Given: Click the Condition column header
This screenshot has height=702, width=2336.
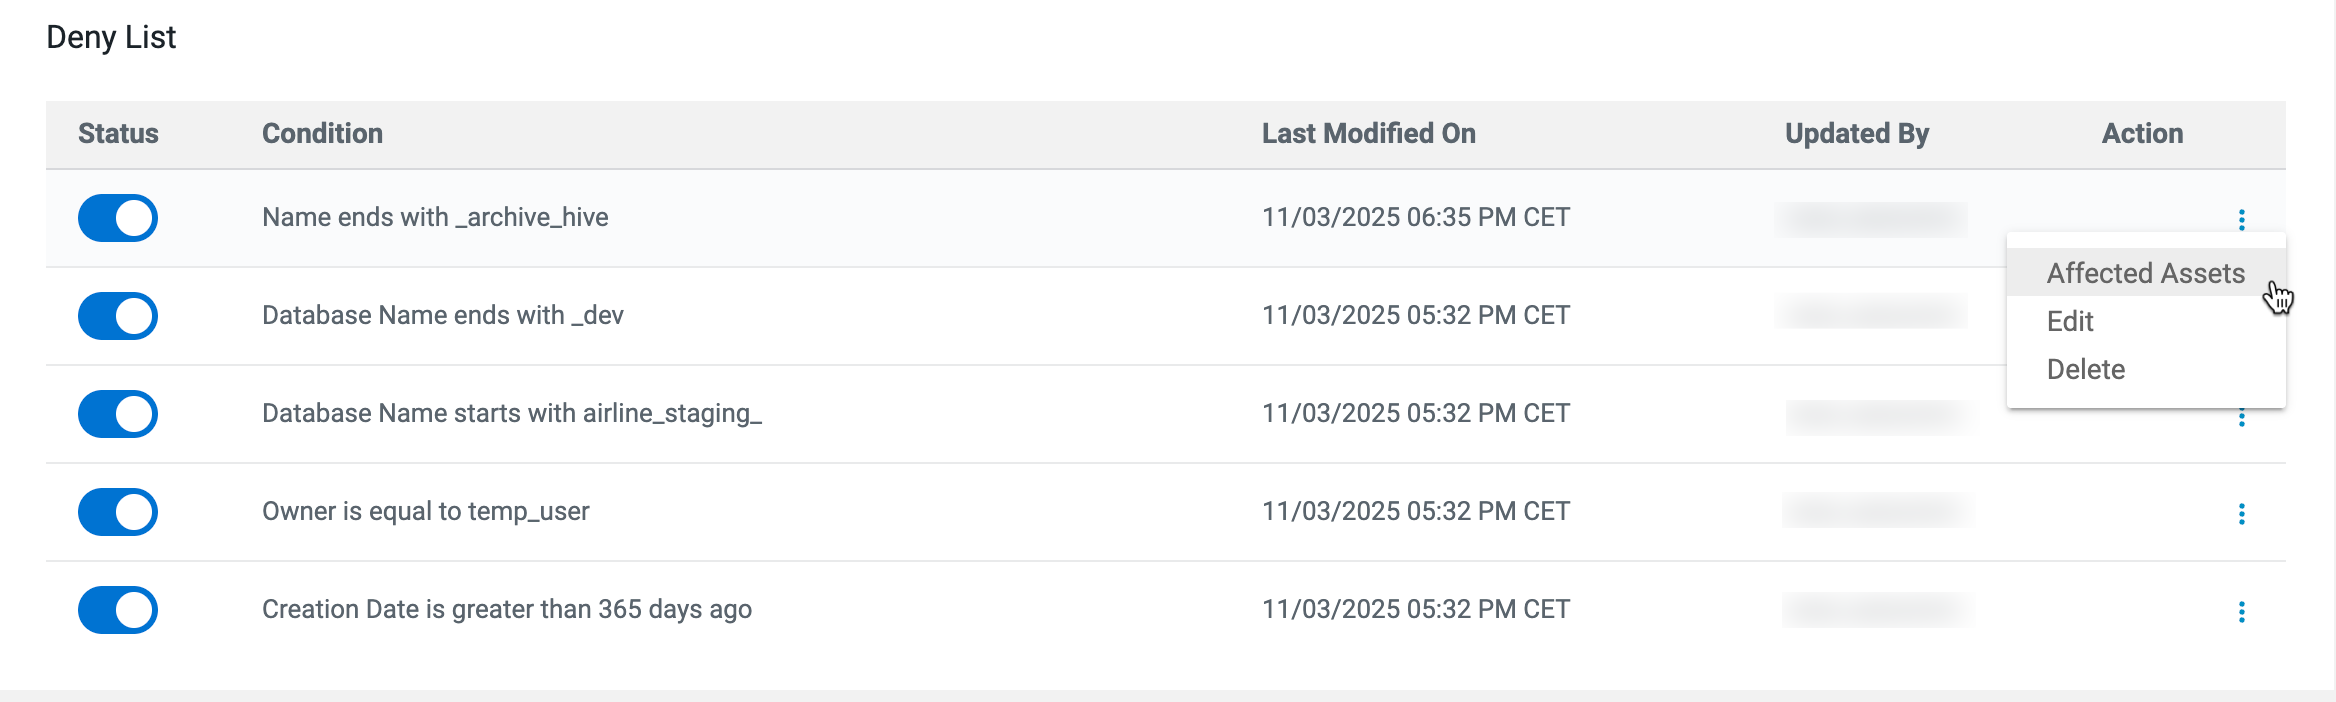Looking at the screenshot, I should click(322, 133).
